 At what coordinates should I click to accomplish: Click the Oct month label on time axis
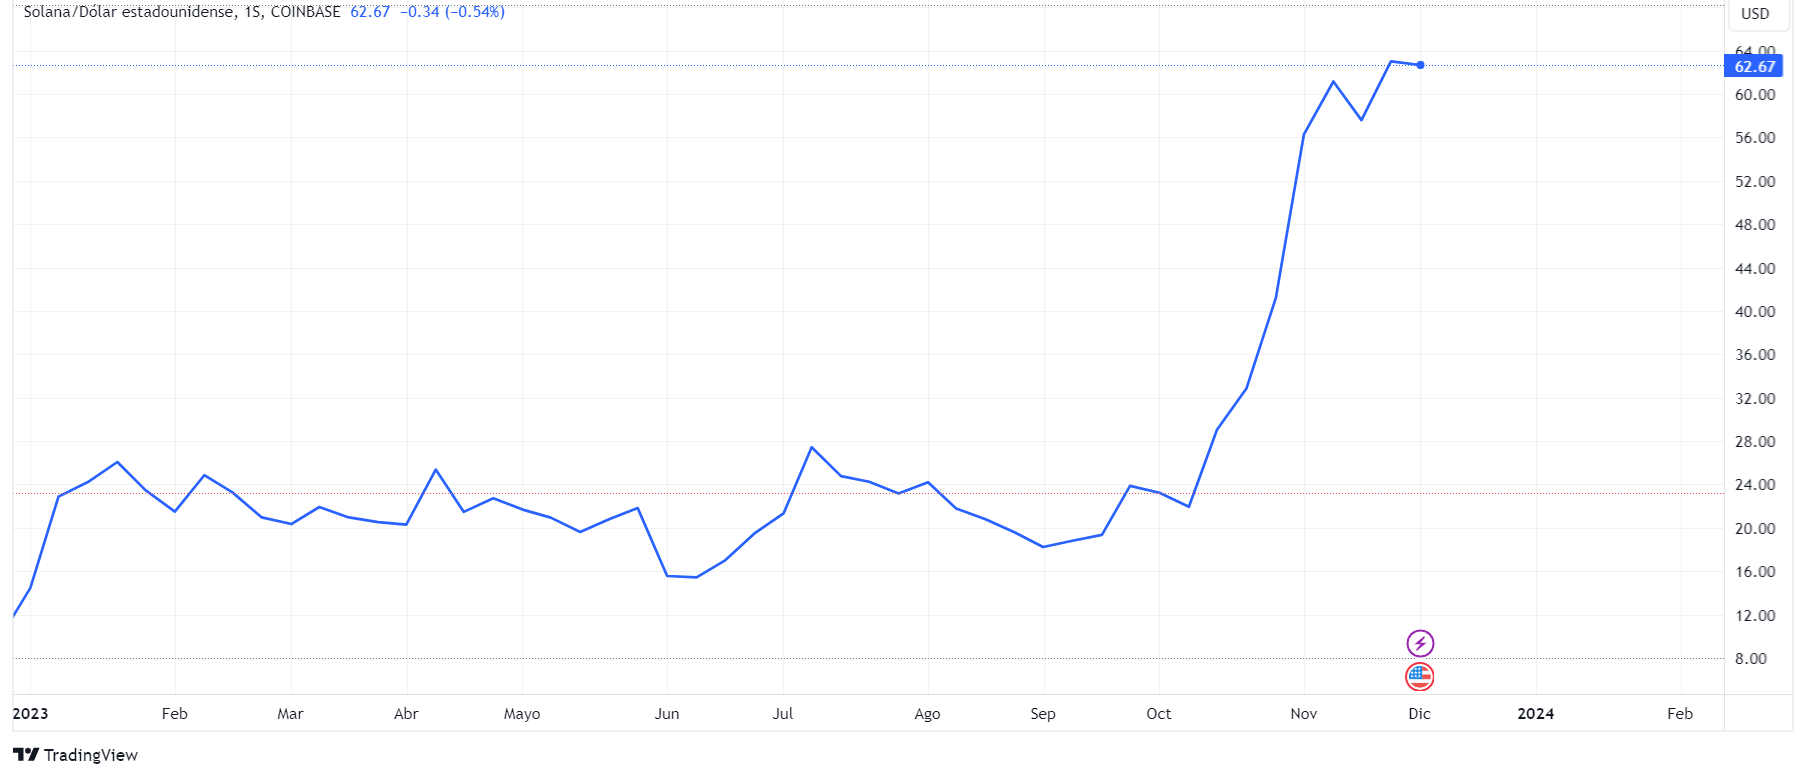click(x=1158, y=713)
